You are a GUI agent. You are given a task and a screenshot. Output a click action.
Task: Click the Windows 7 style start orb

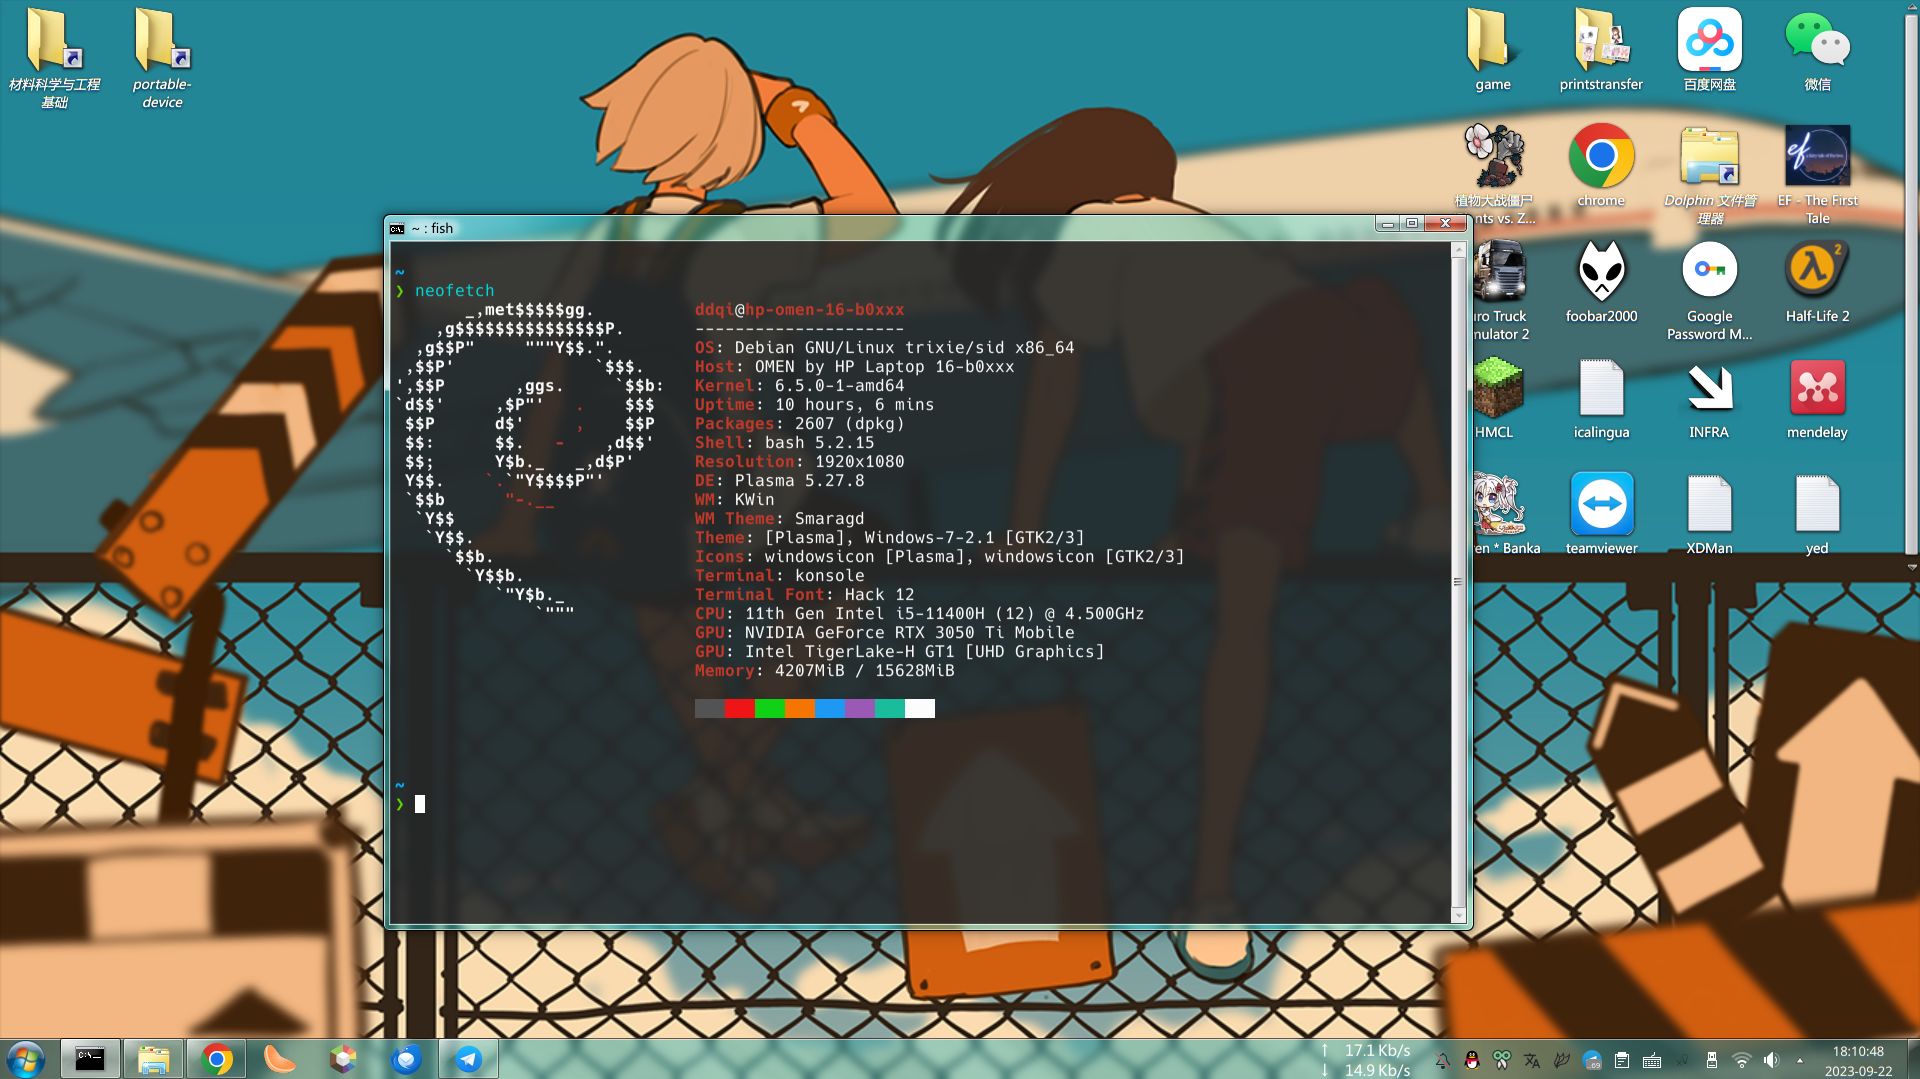click(26, 1059)
